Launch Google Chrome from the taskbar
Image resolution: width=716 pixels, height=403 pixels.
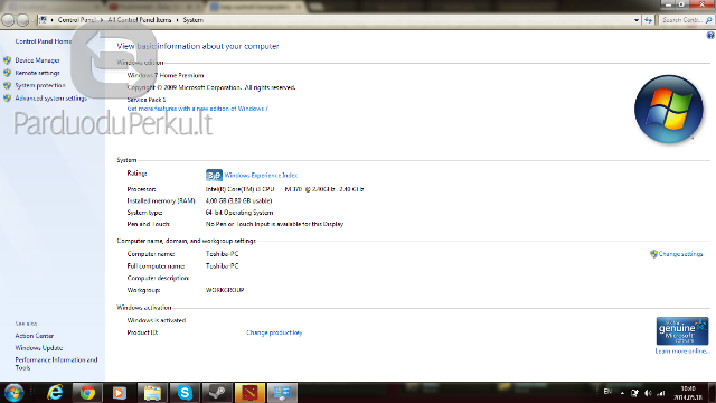tap(87, 392)
